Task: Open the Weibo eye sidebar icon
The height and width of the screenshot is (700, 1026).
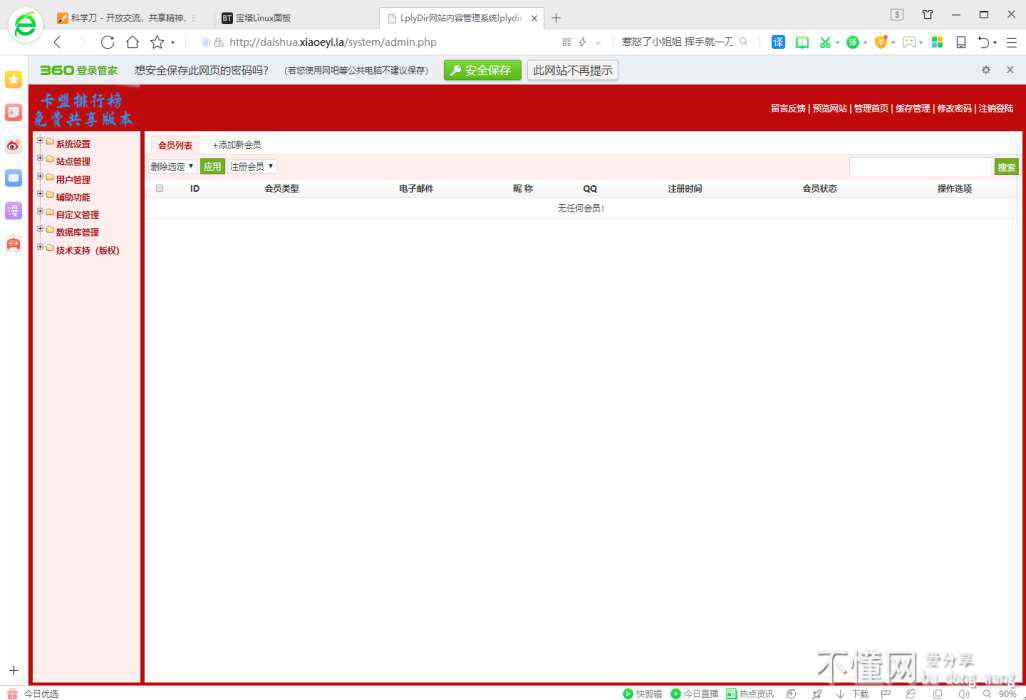Action: click(x=13, y=145)
